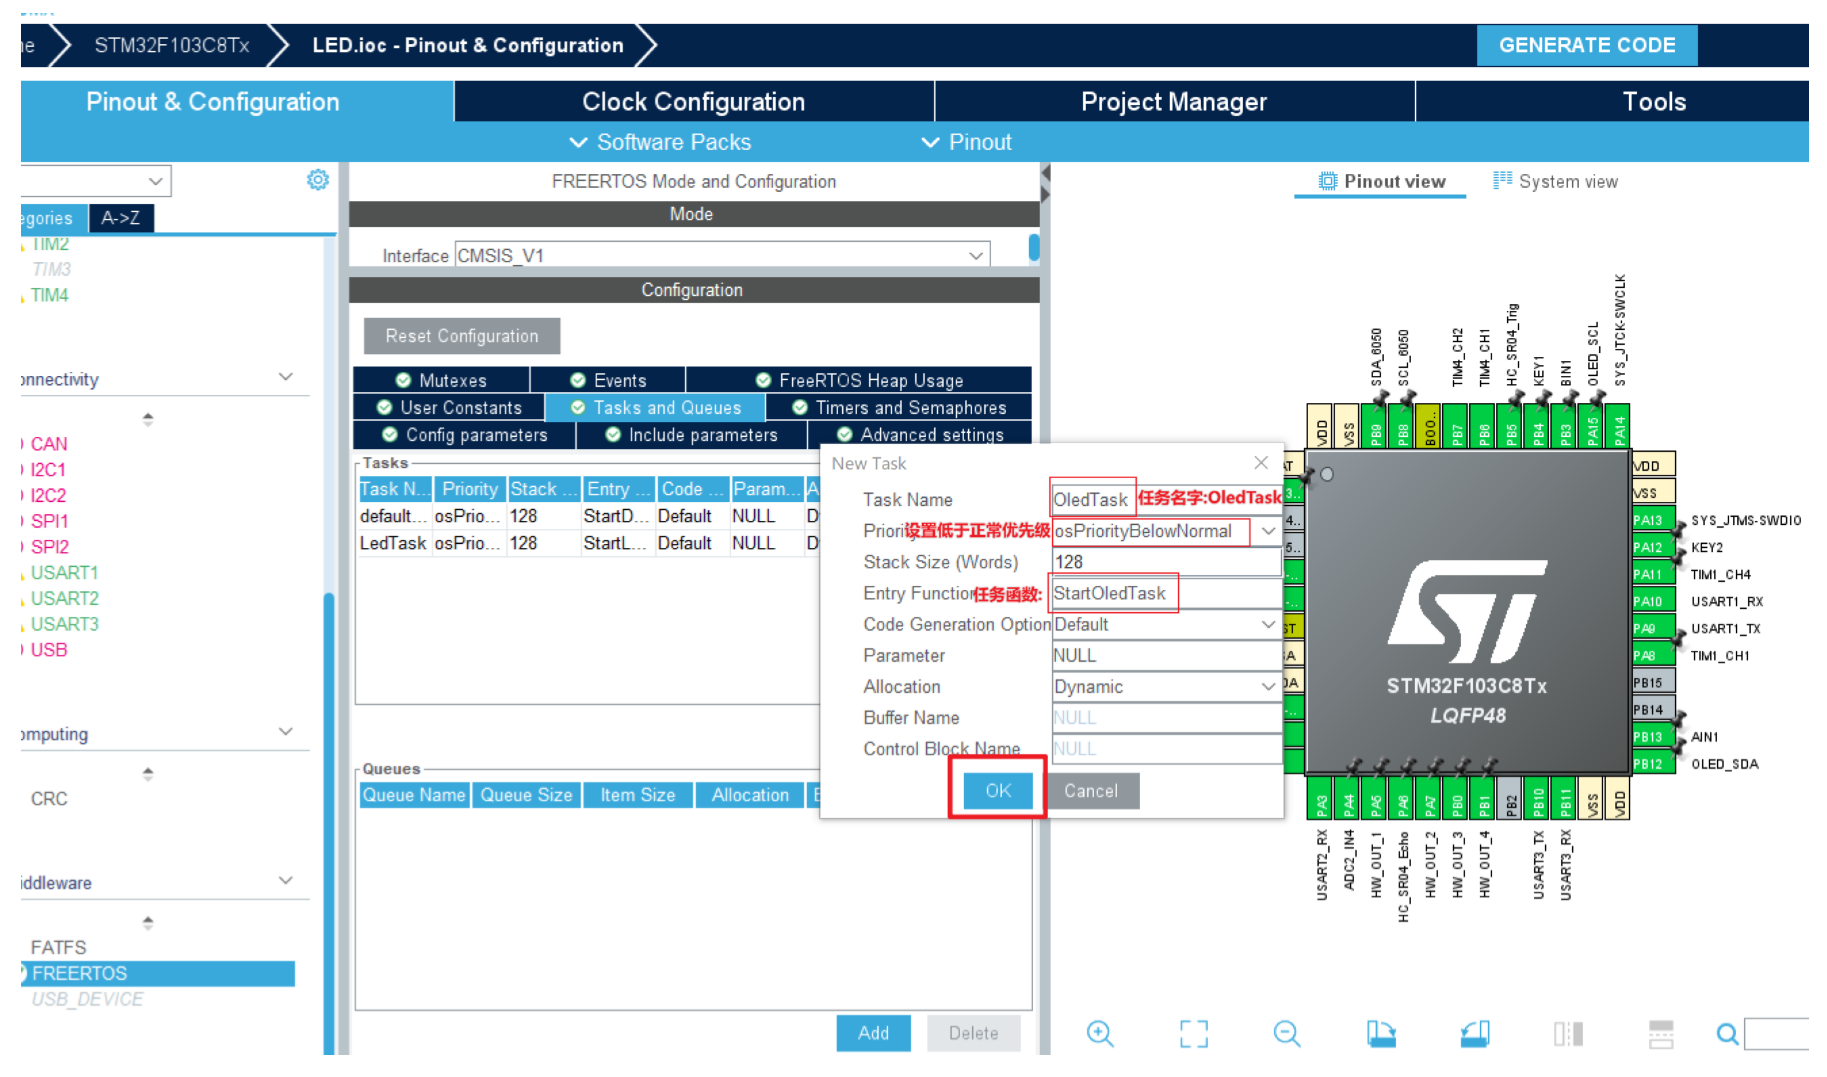Click Reset Configuration button

[x=461, y=336]
